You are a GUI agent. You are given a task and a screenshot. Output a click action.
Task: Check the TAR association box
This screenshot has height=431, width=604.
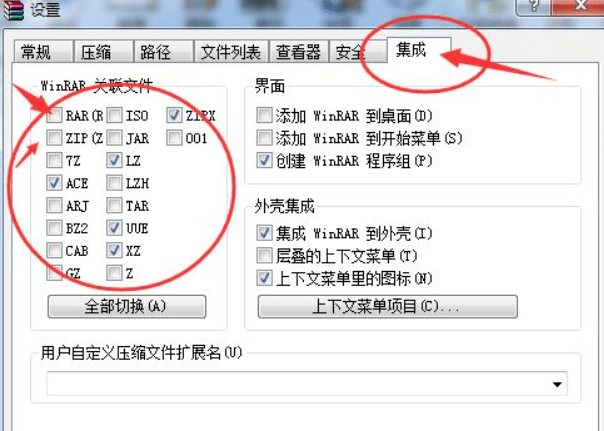114,205
